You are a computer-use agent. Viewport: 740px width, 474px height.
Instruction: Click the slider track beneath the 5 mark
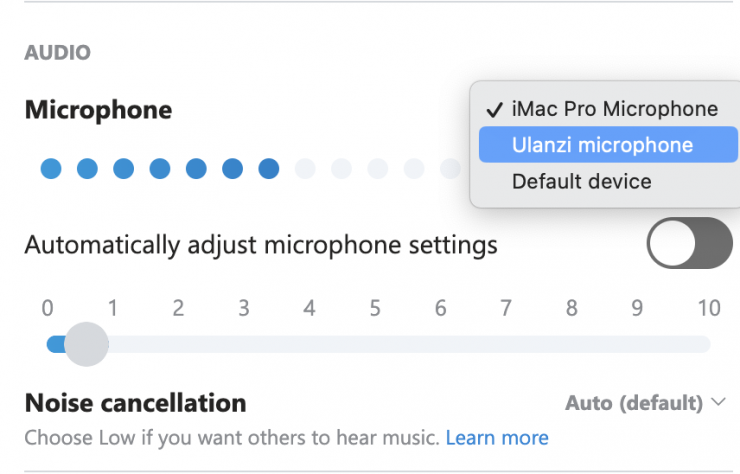[375, 344]
